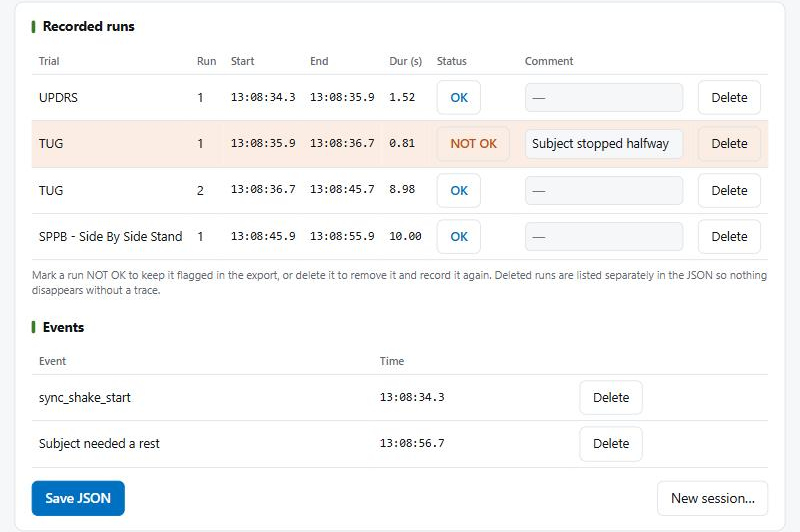Toggle OK status for TUG run 2
This screenshot has width=800, height=532.
pyautogui.click(x=459, y=191)
